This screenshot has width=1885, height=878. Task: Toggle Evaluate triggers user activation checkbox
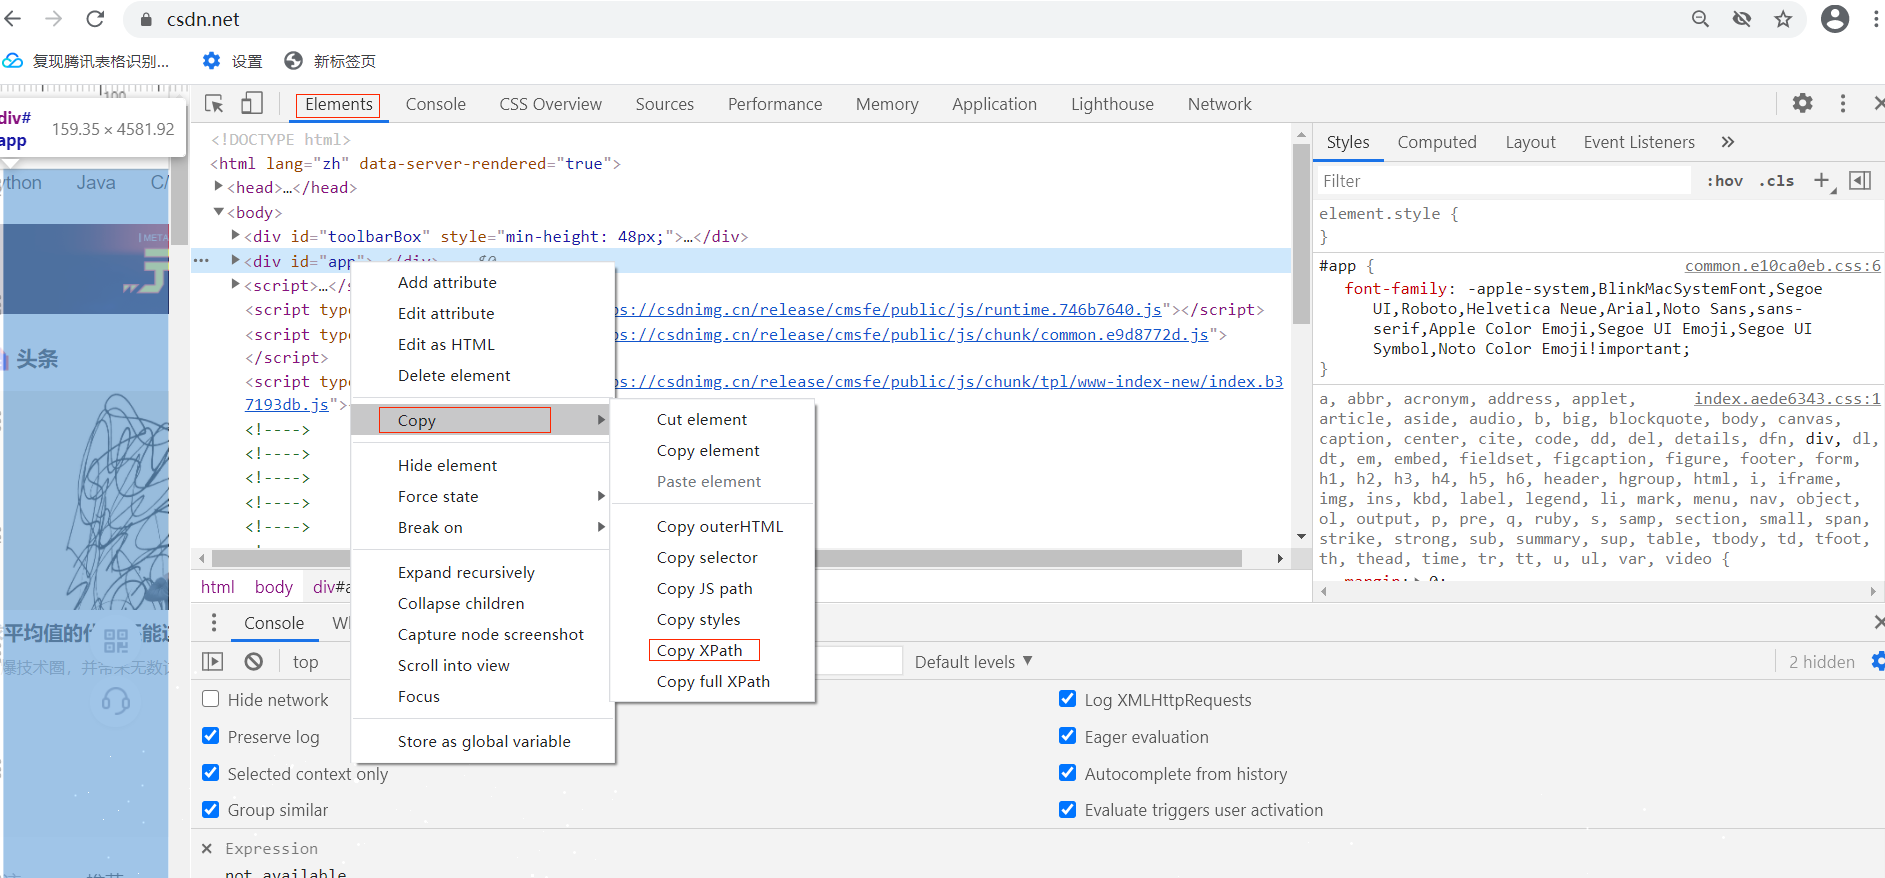pos(1068,810)
